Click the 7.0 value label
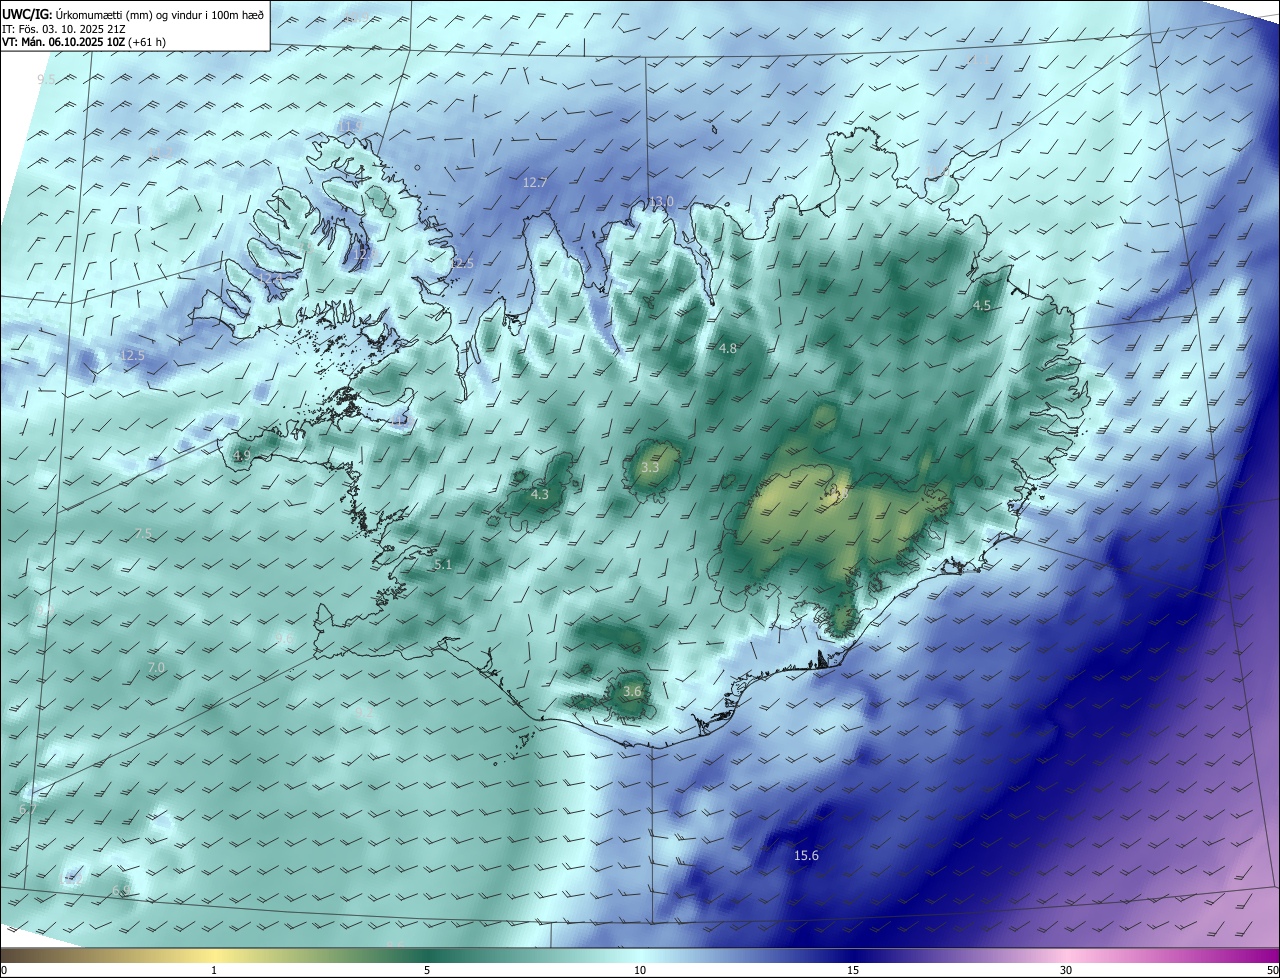 click(156, 668)
